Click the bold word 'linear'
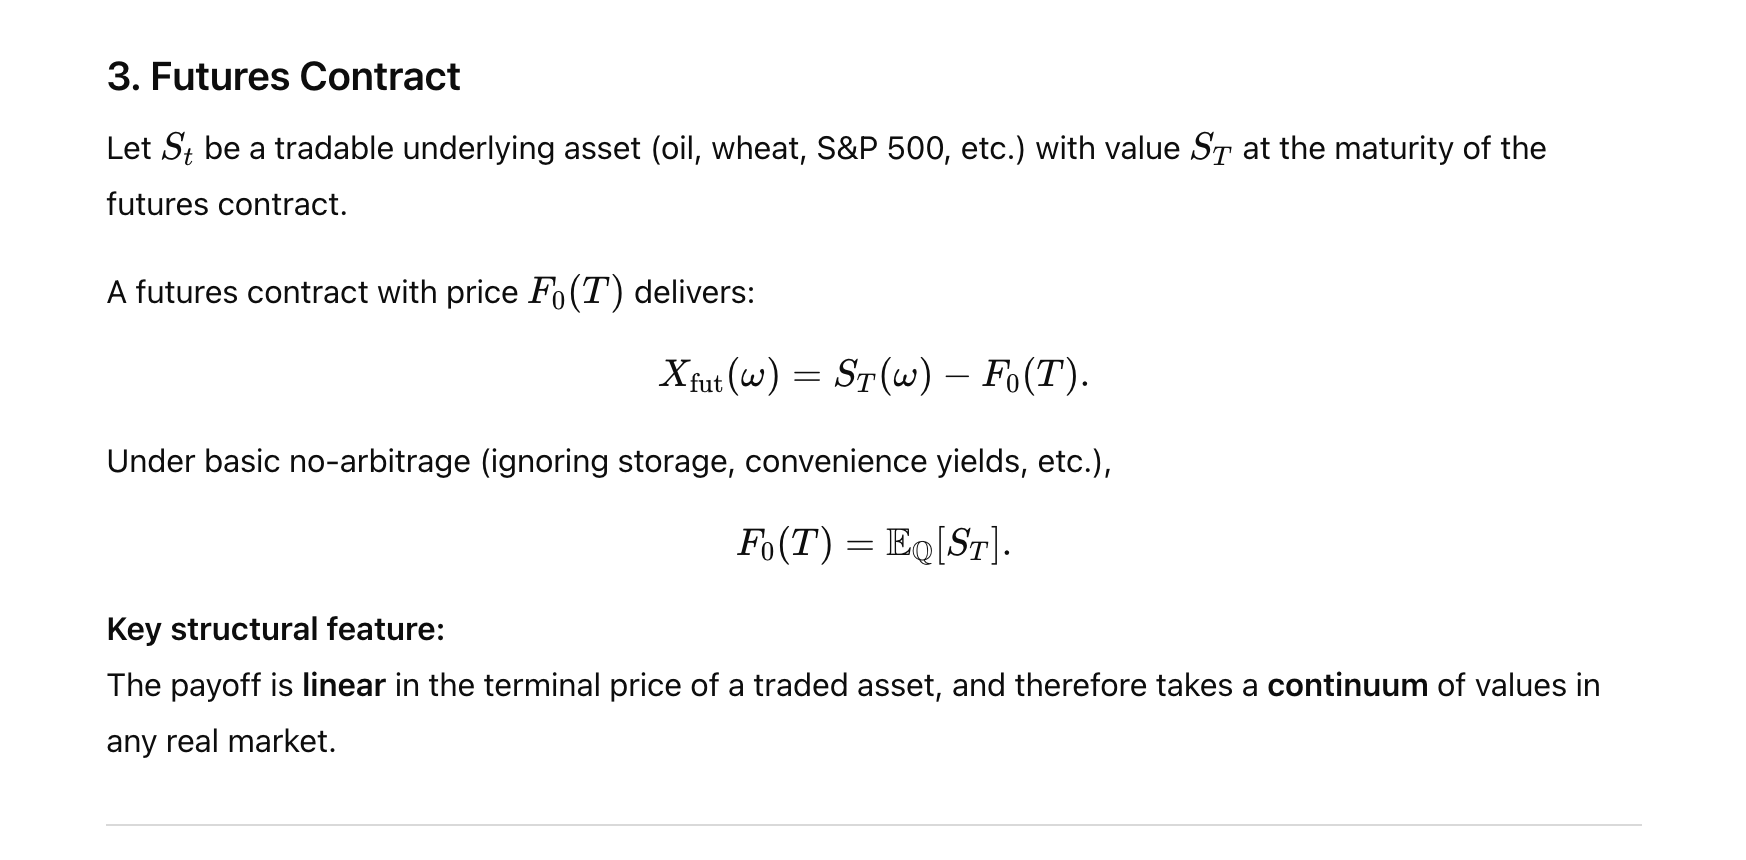The height and width of the screenshot is (860, 1746). point(343,685)
